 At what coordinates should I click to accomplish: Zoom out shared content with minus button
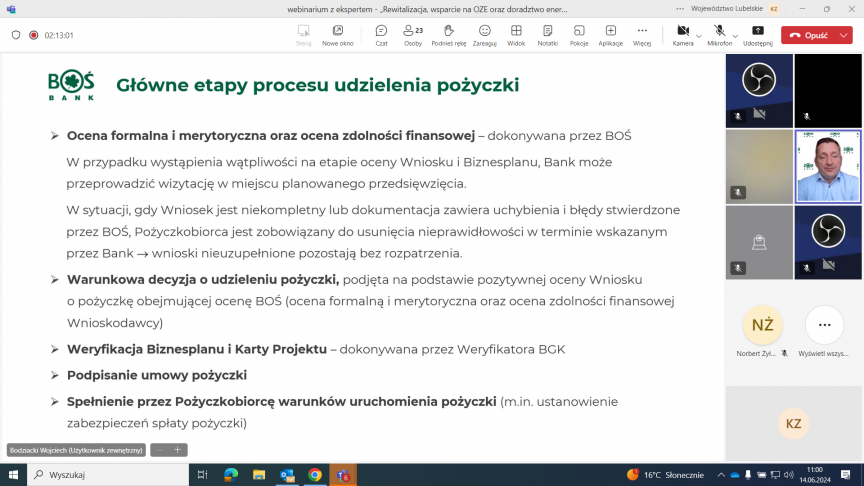pyautogui.click(x=160, y=450)
